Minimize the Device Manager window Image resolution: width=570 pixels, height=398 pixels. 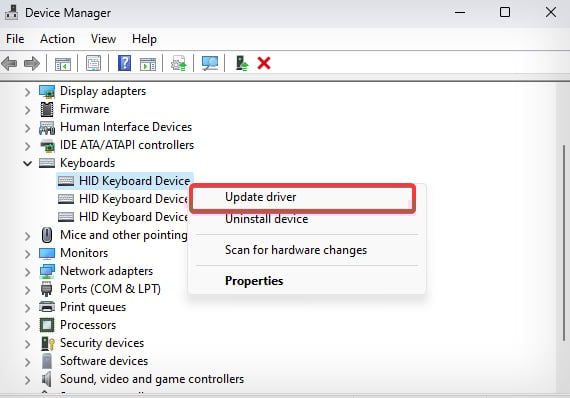pyautogui.click(x=460, y=13)
